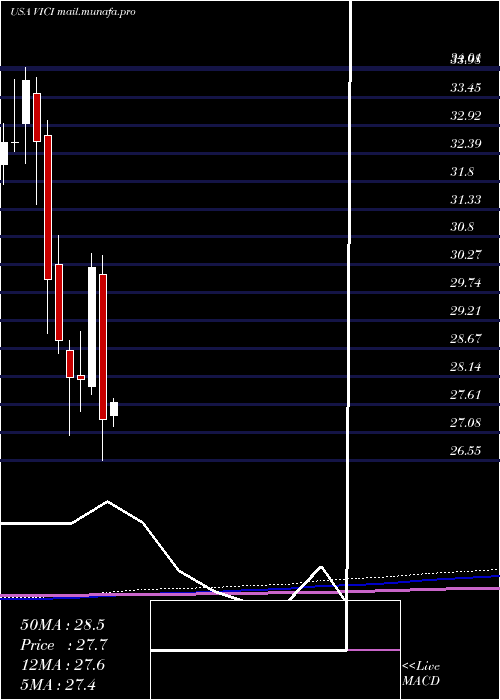500x700 pixels.
Task: Select the 31.8 price axis label
Action: [462, 172]
